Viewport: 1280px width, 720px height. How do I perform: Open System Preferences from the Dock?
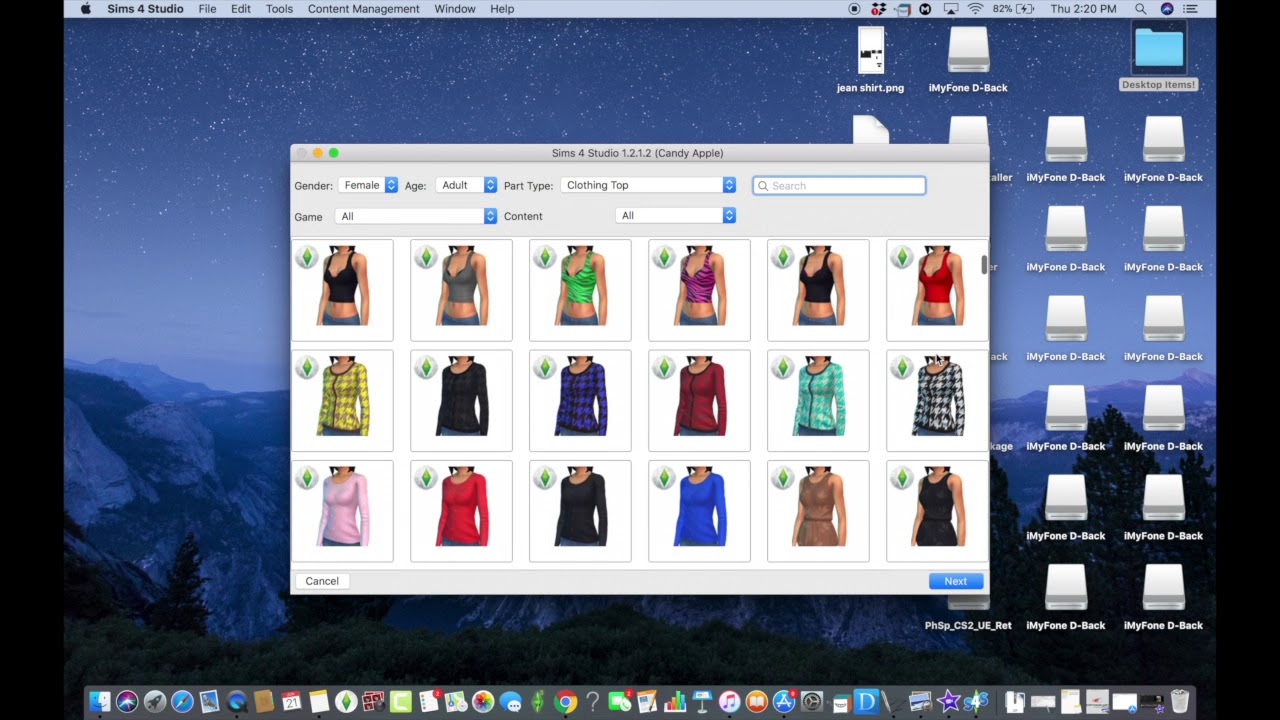tap(812, 701)
